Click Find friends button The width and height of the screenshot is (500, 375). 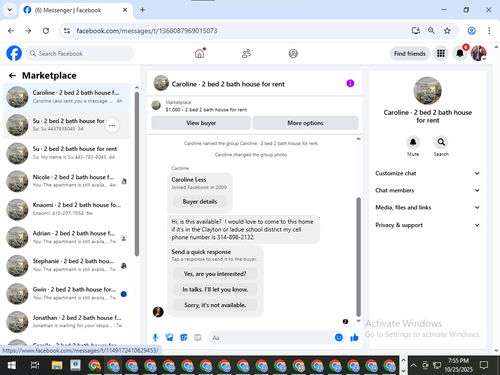410,53
